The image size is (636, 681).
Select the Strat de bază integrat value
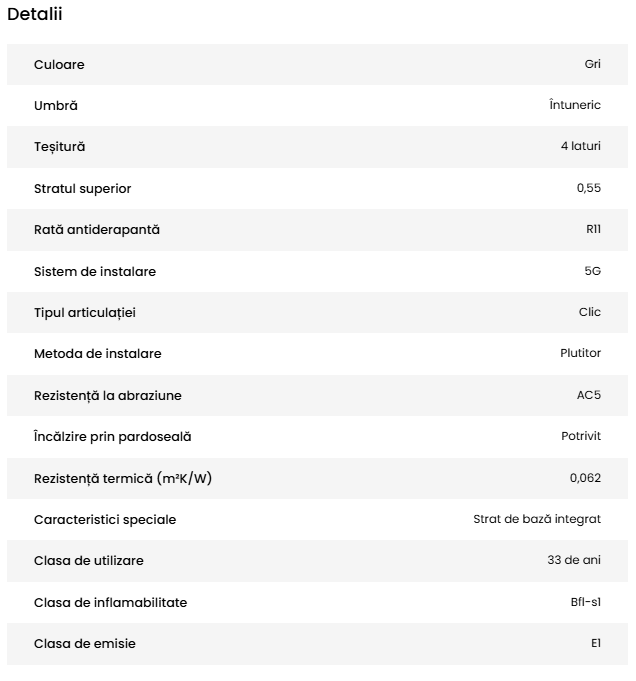[x=537, y=520]
